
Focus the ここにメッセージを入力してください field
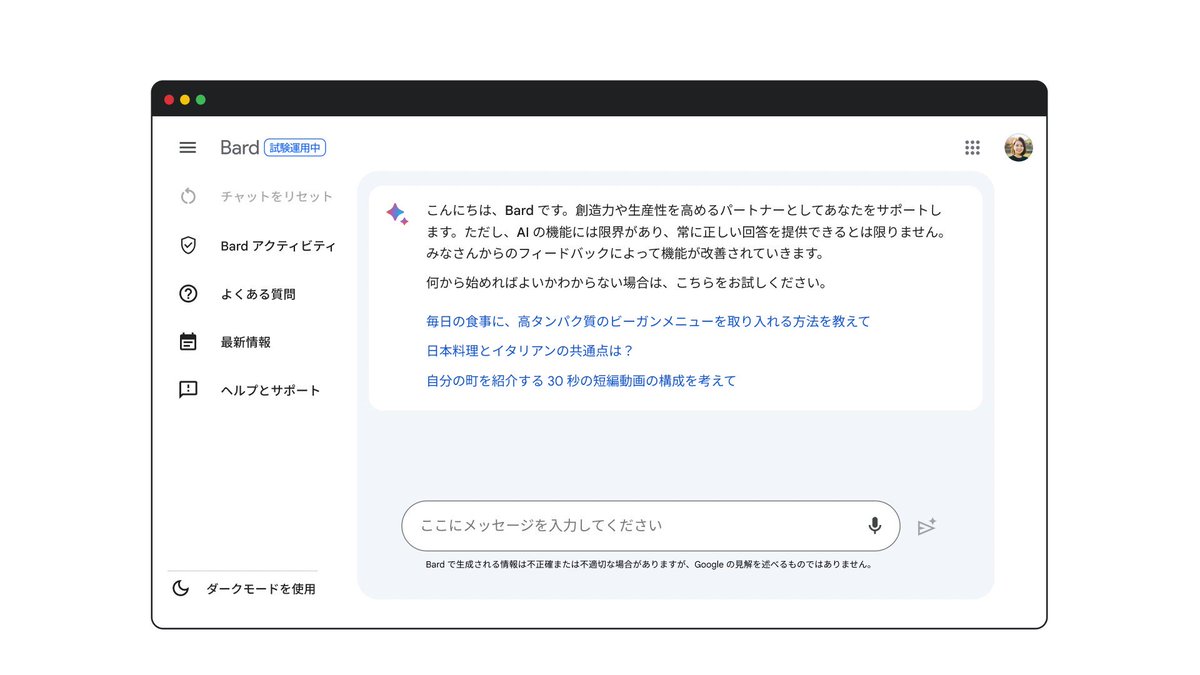point(650,526)
